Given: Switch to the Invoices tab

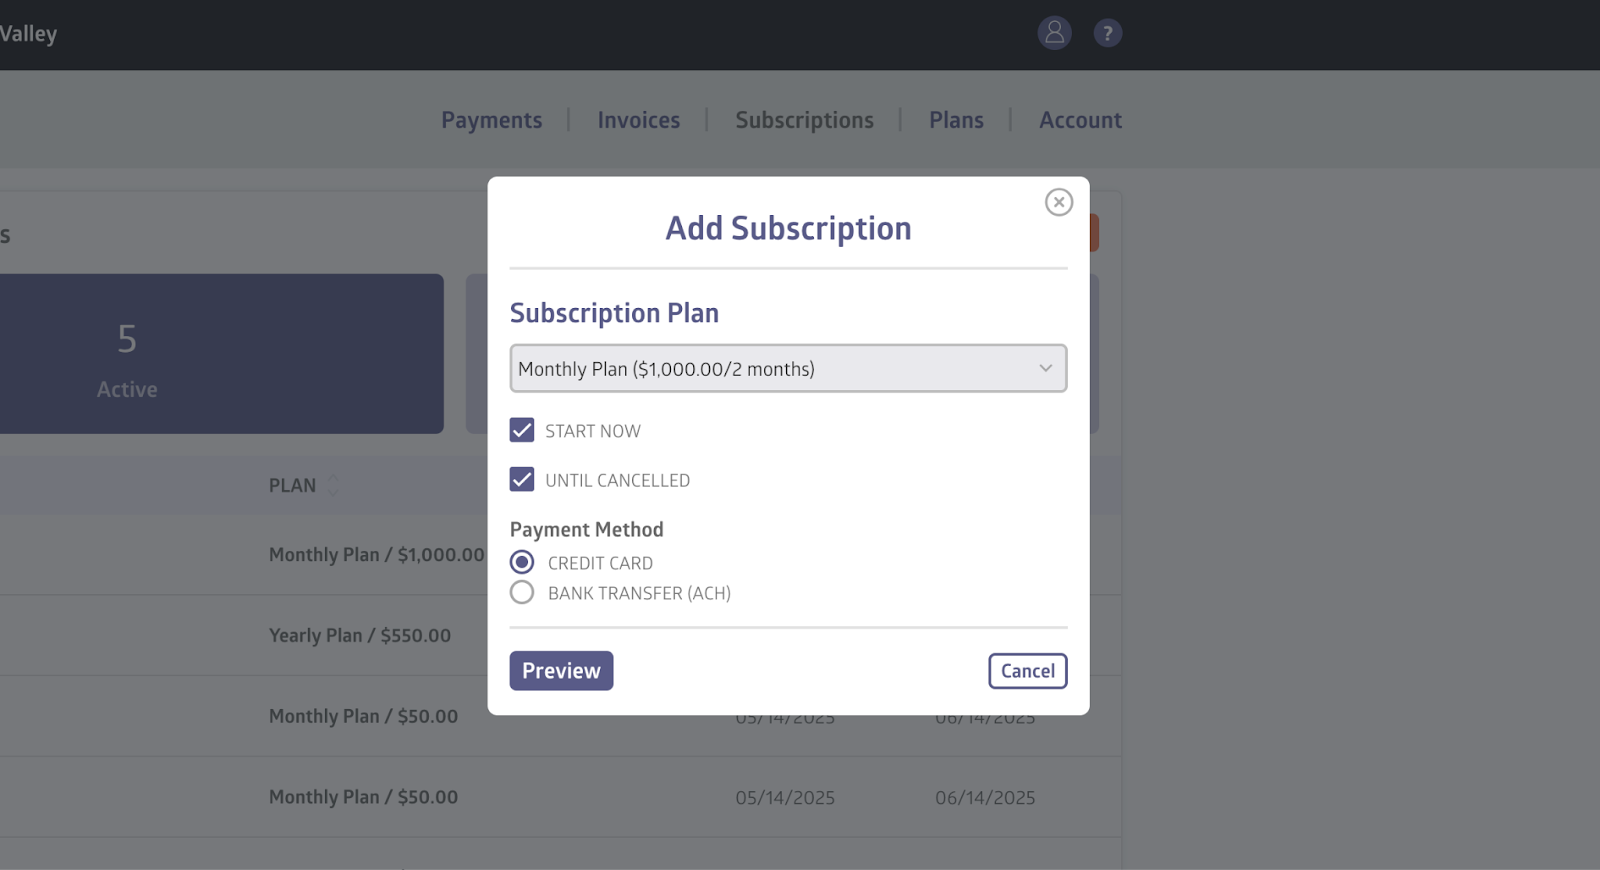Looking at the screenshot, I should pyautogui.click(x=638, y=120).
